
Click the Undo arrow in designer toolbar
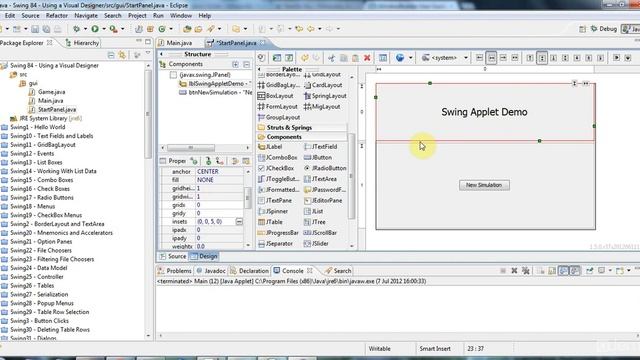[x=304, y=58]
